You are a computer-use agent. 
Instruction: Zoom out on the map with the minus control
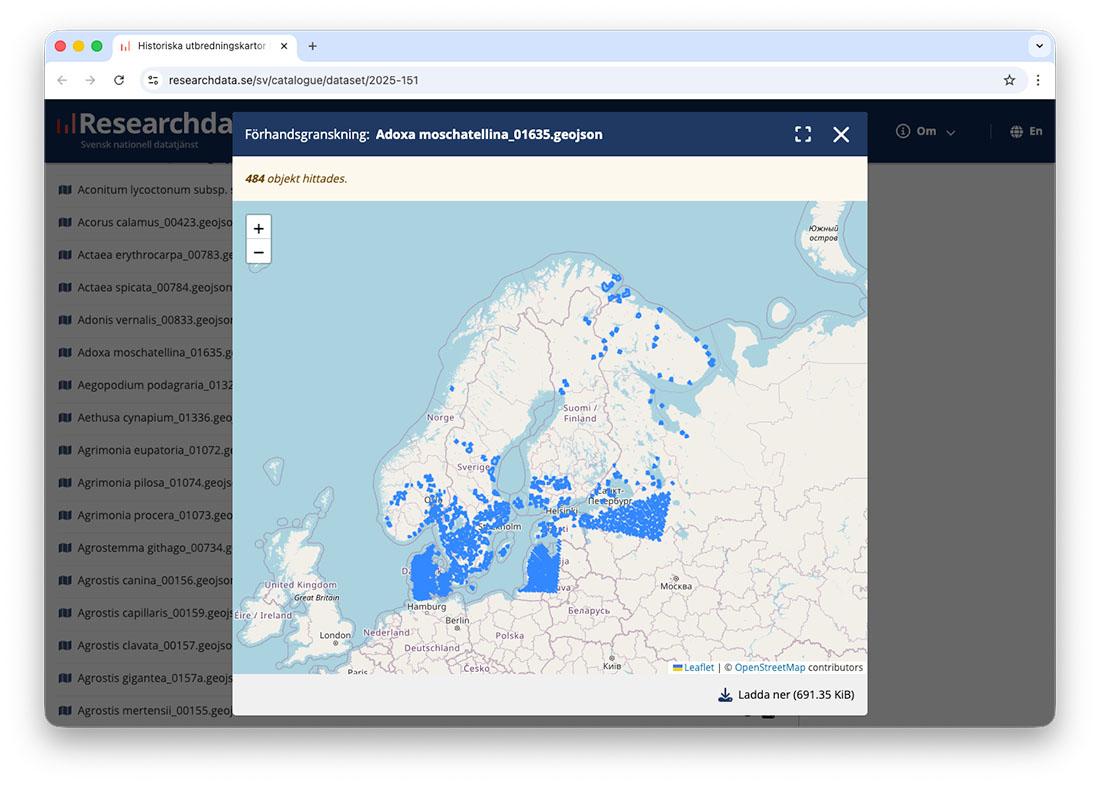[x=258, y=252]
